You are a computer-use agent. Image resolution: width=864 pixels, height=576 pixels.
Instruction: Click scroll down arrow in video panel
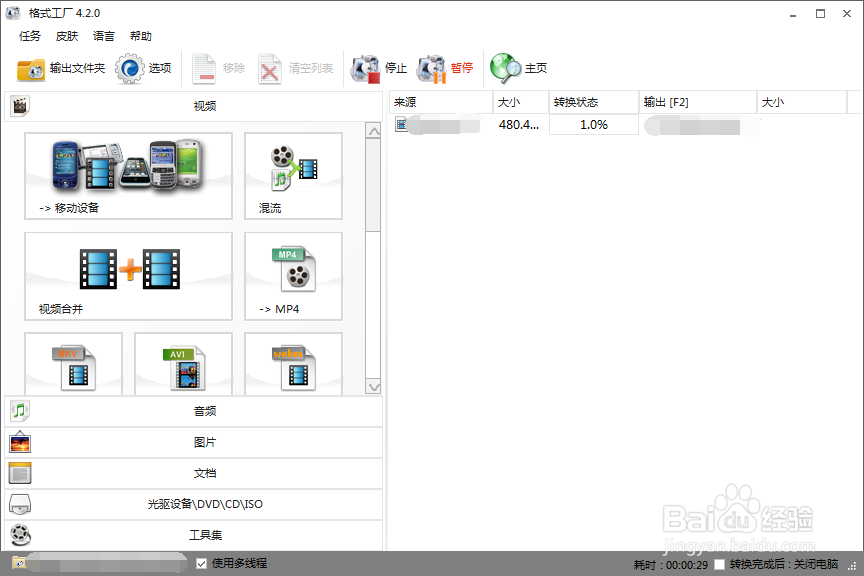374,387
